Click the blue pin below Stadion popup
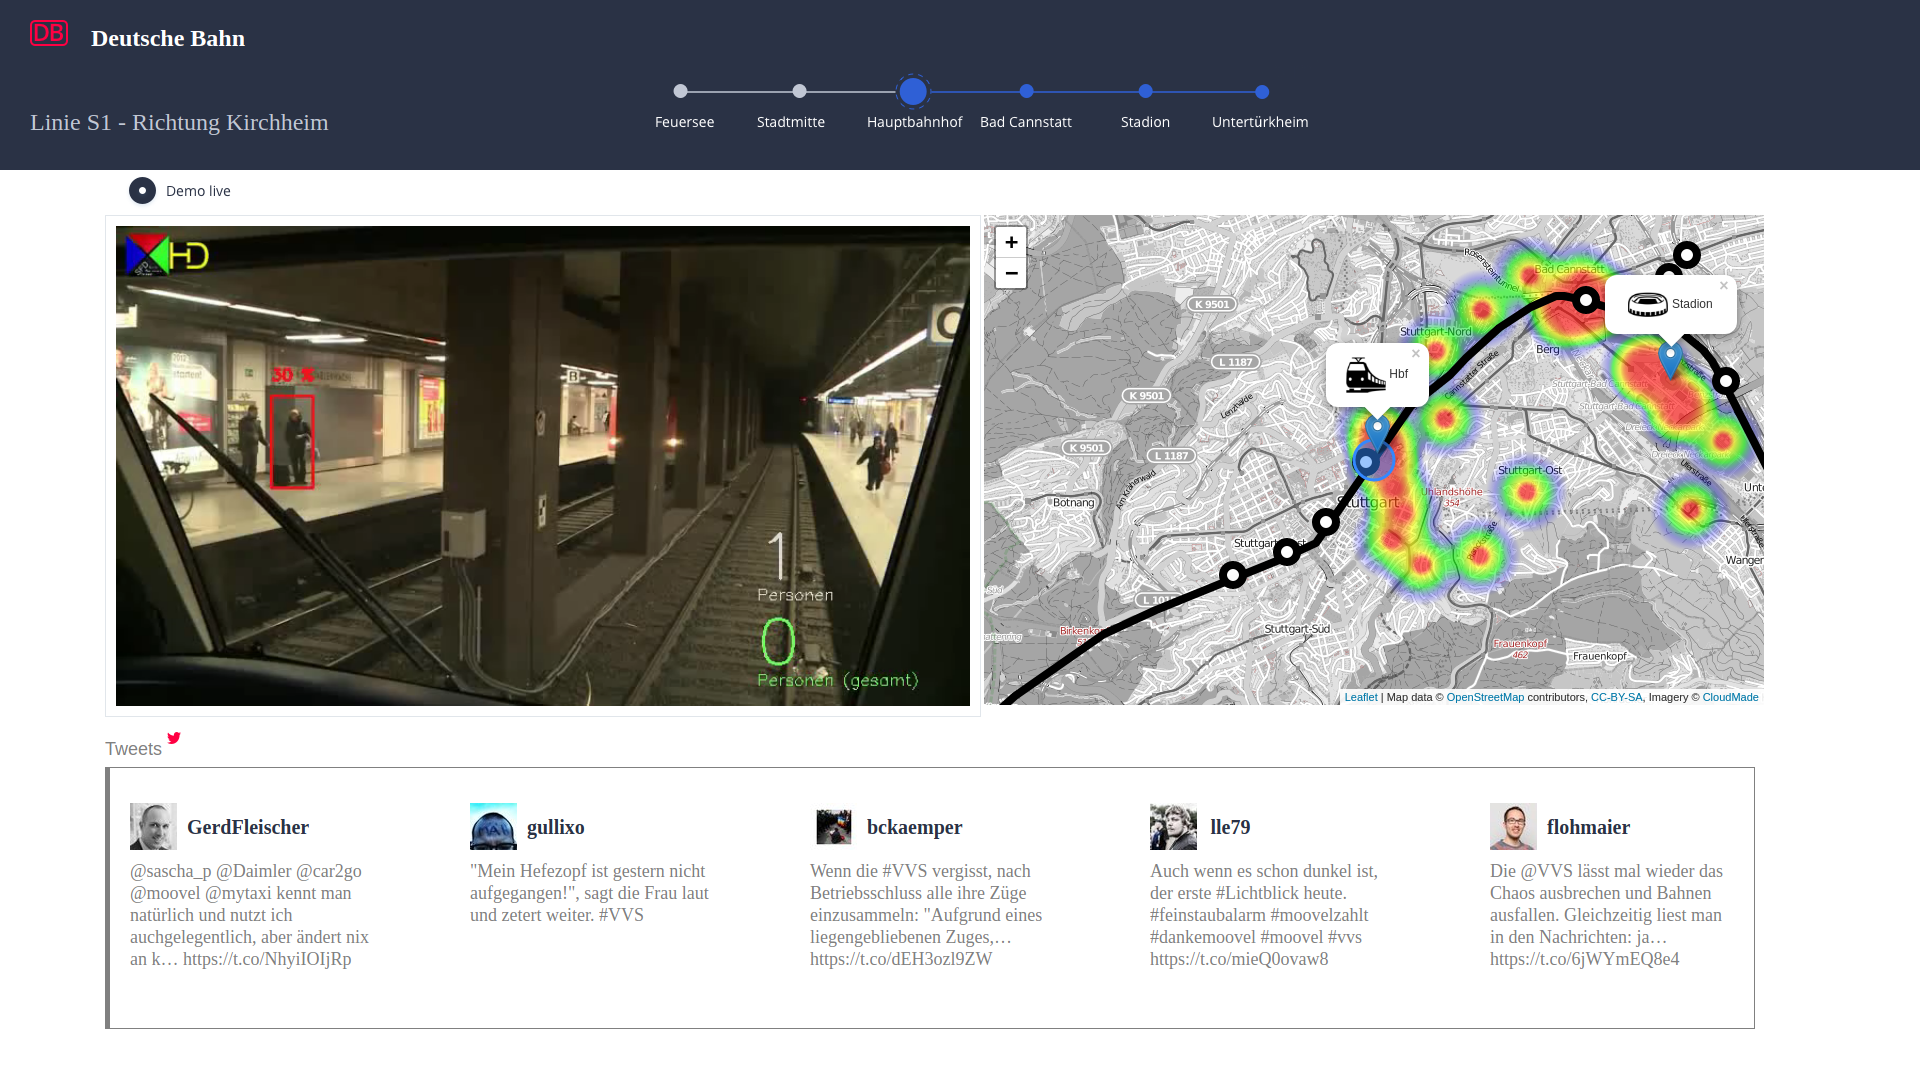 pos(1670,358)
